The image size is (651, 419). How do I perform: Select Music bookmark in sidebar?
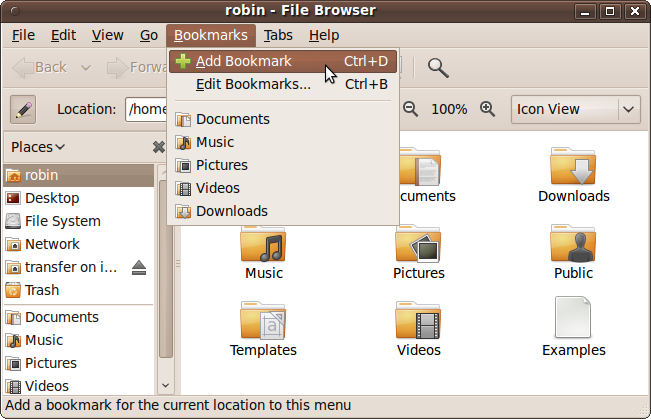[x=79, y=340]
